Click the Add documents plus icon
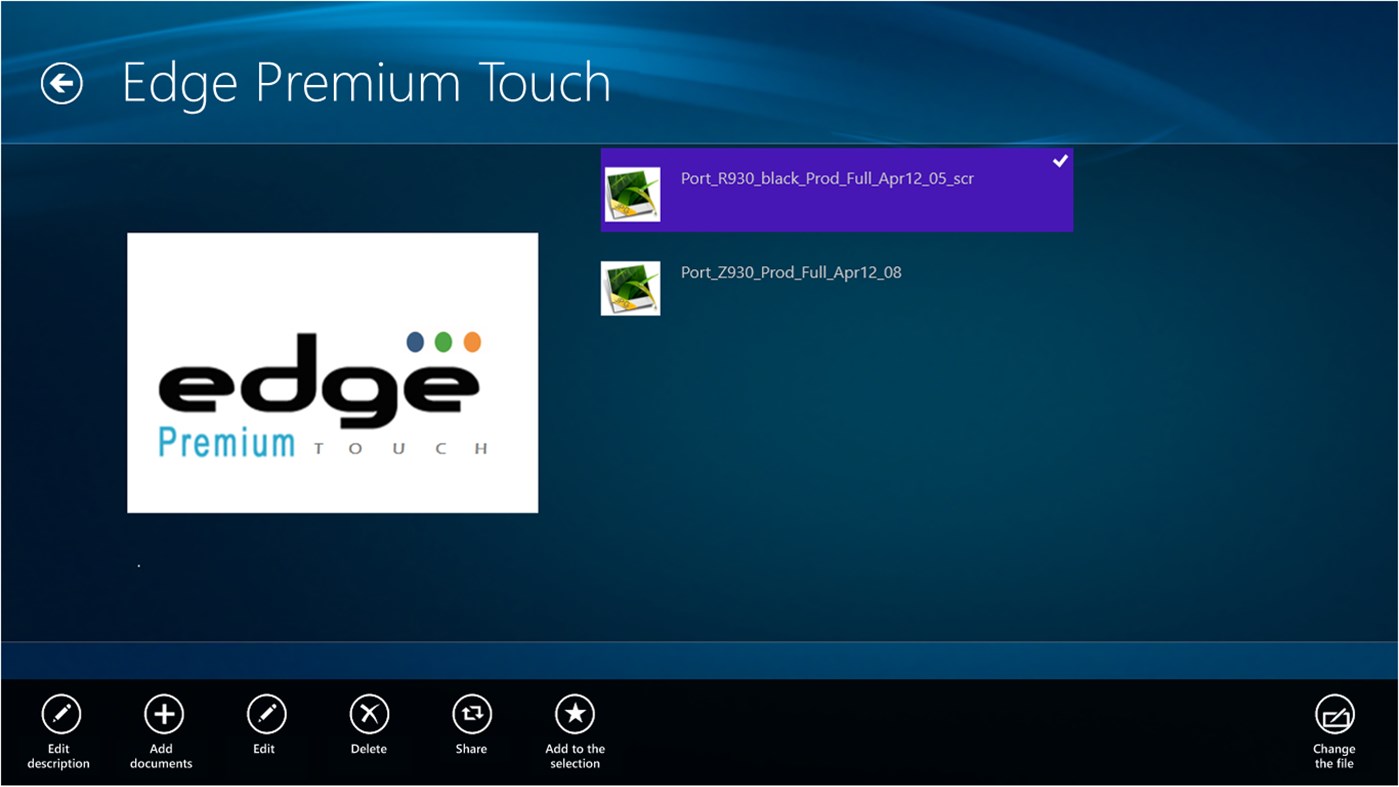The height and width of the screenshot is (787, 1399). [163, 714]
